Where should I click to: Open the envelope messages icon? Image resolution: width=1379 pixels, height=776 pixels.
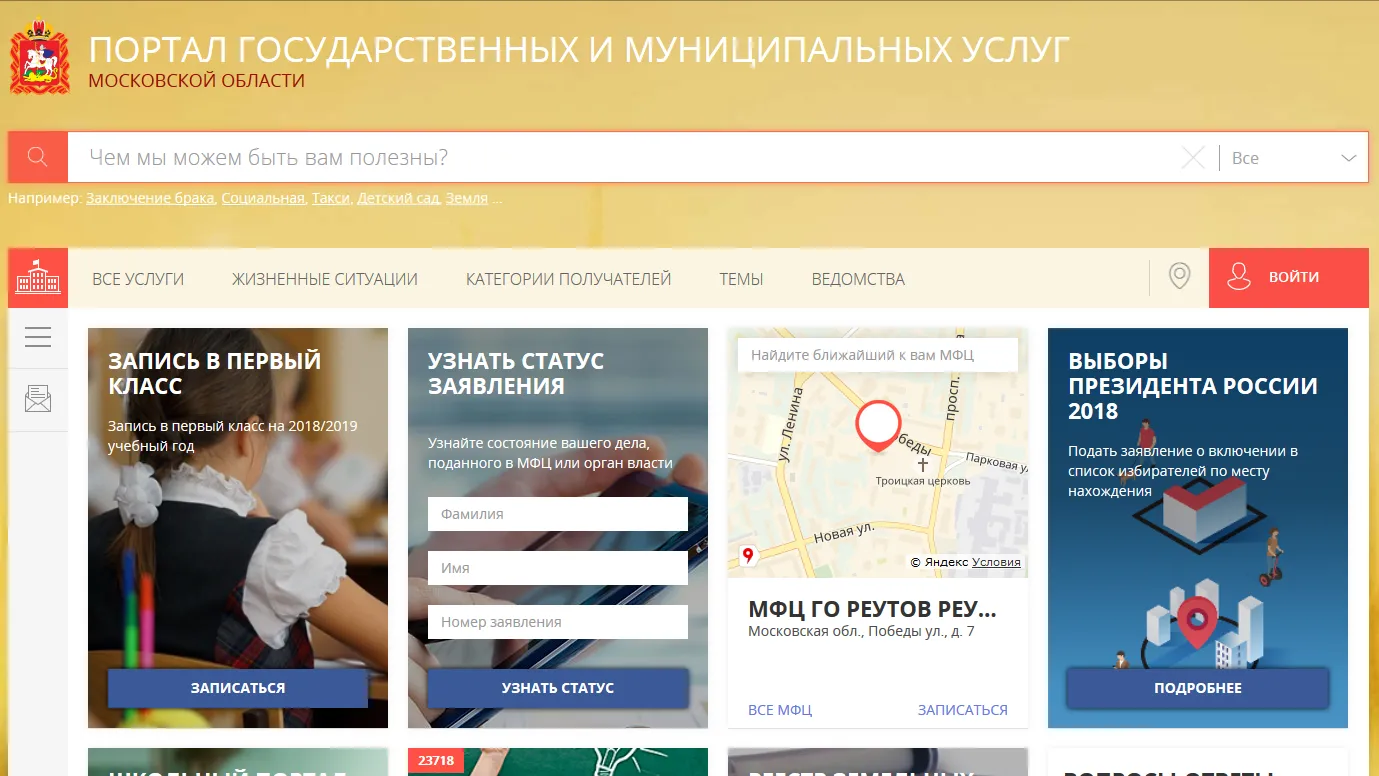pyautogui.click(x=38, y=400)
